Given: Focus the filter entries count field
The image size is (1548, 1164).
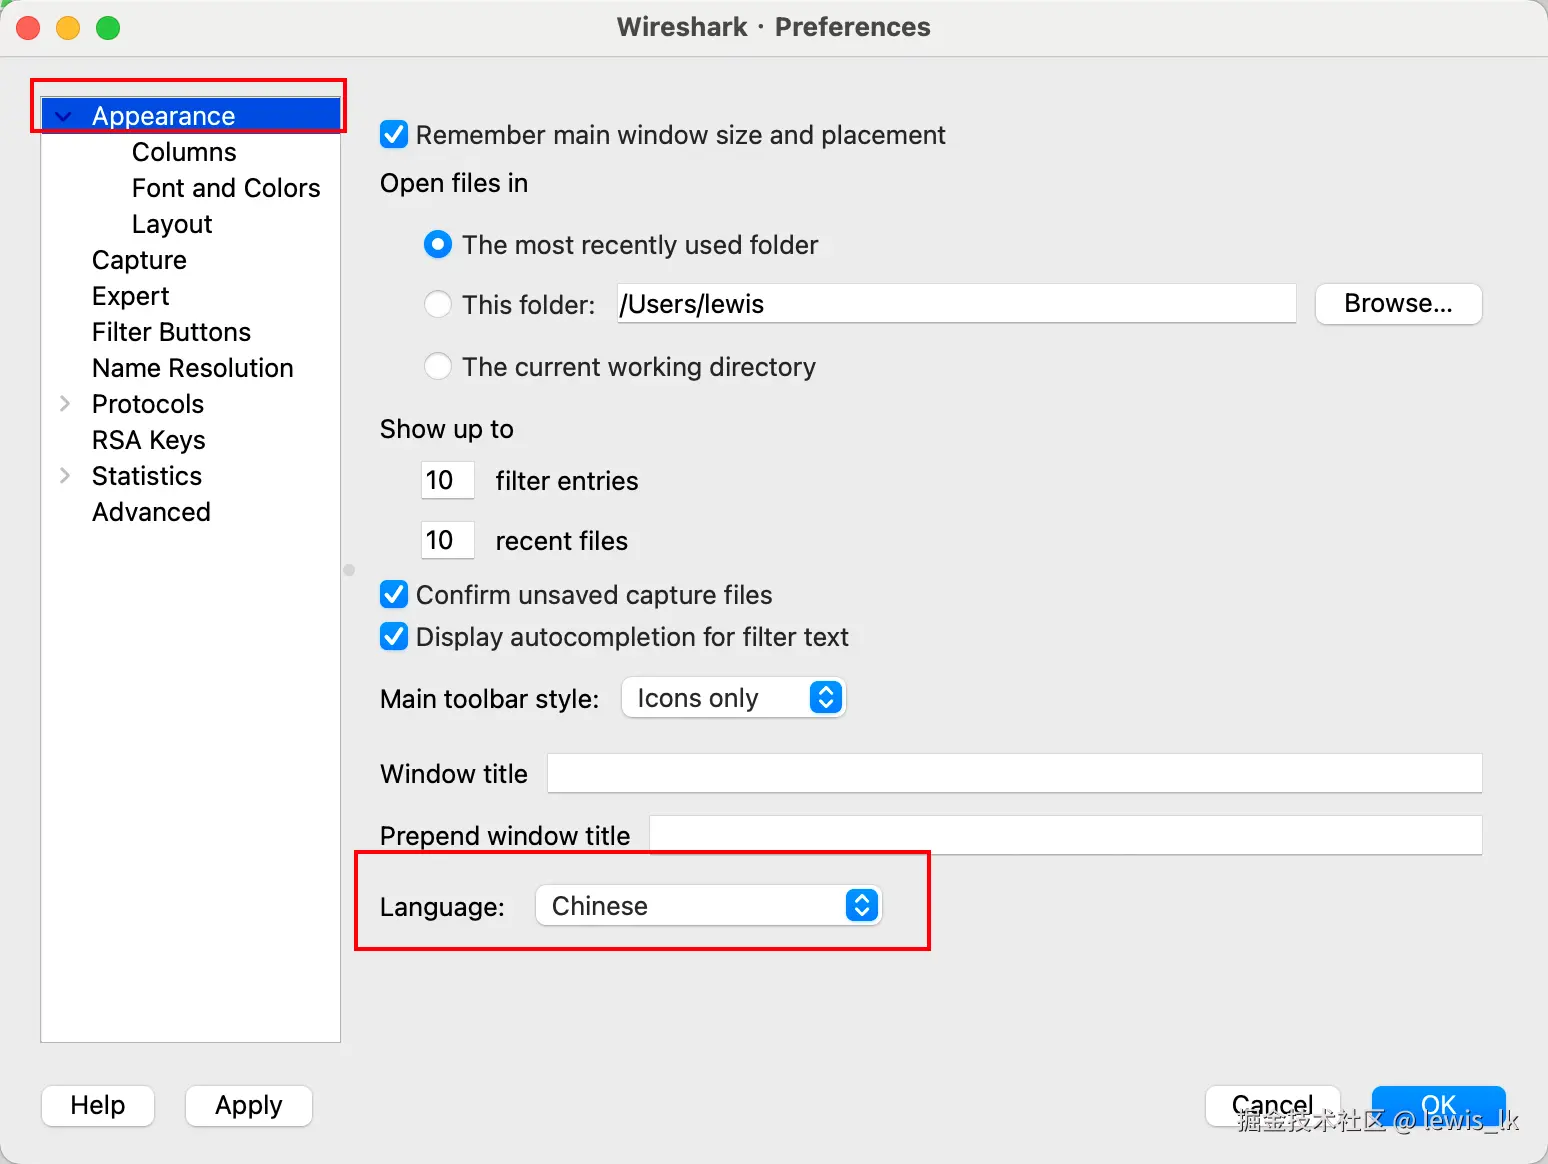Looking at the screenshot, I should point(446,481).
